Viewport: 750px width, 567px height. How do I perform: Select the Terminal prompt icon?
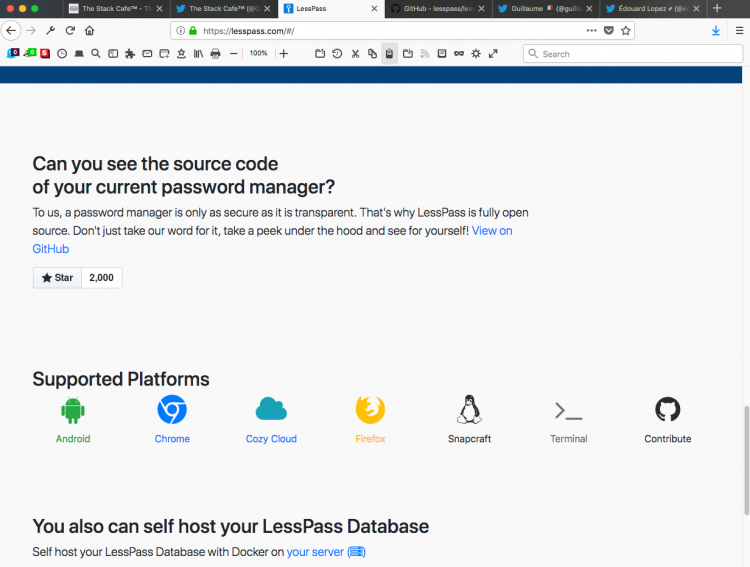pyautogui.click(x=568, y=411)
